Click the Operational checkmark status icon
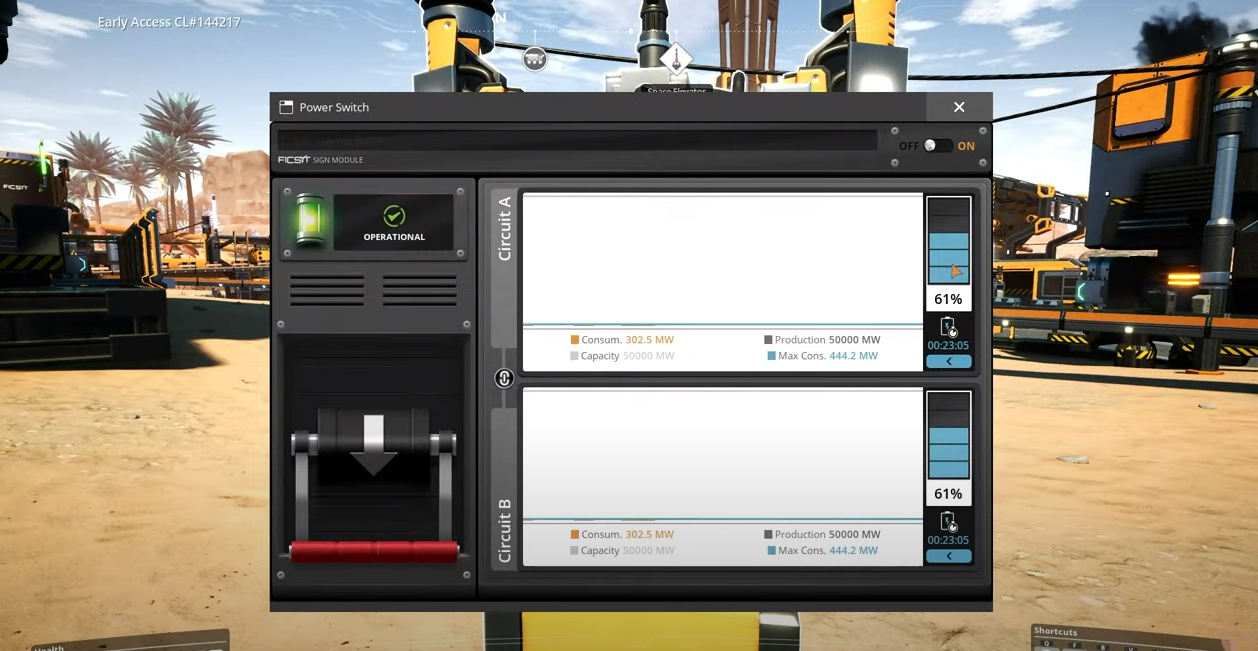Viewport: 1258px width, 651px height. pos(394,216)
